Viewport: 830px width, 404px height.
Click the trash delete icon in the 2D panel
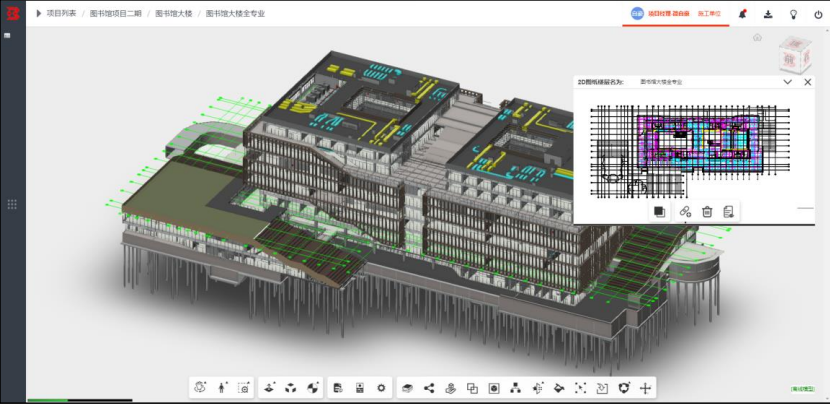coord(707,212)
